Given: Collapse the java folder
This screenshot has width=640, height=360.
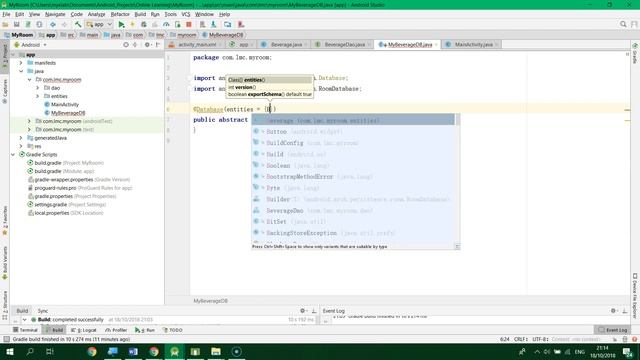Looking at the screenshot, I should coord(21,71).
